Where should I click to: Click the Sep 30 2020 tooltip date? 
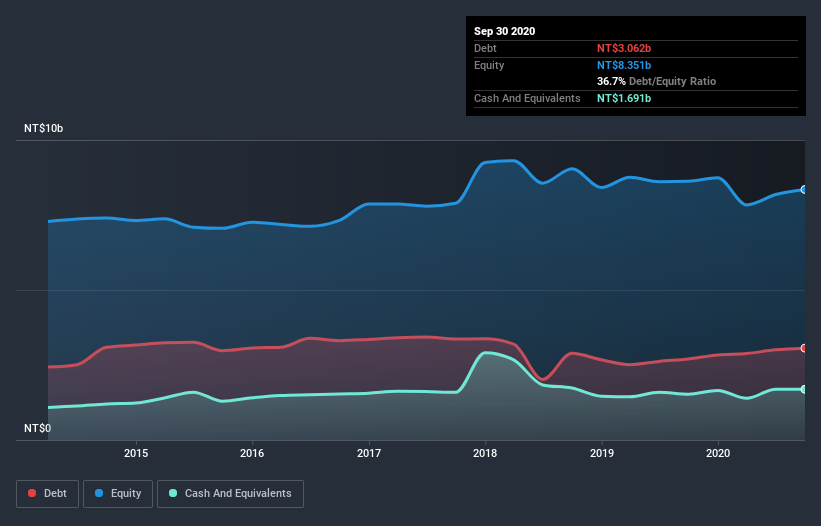tap(504, 31)
